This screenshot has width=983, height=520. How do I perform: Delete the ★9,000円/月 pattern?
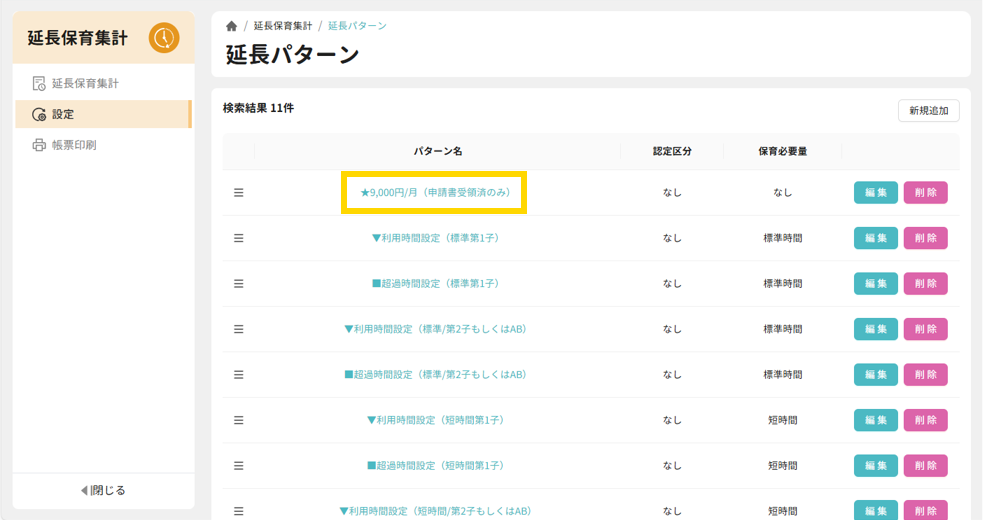(x=925, y=193)
